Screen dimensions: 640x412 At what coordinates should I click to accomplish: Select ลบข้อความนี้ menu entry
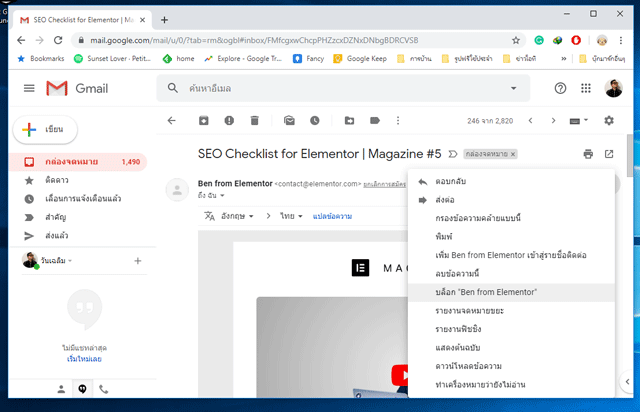pos(511,274)
